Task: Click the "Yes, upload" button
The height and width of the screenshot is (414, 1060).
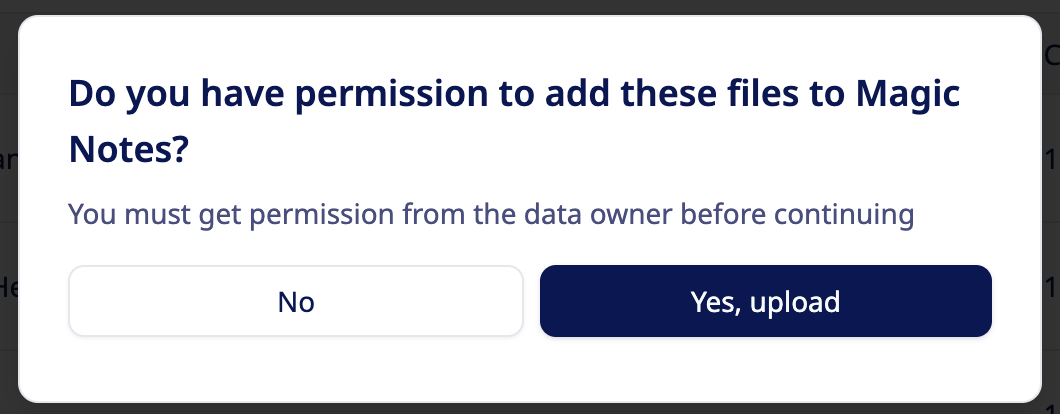Action: tap(765, 301)
